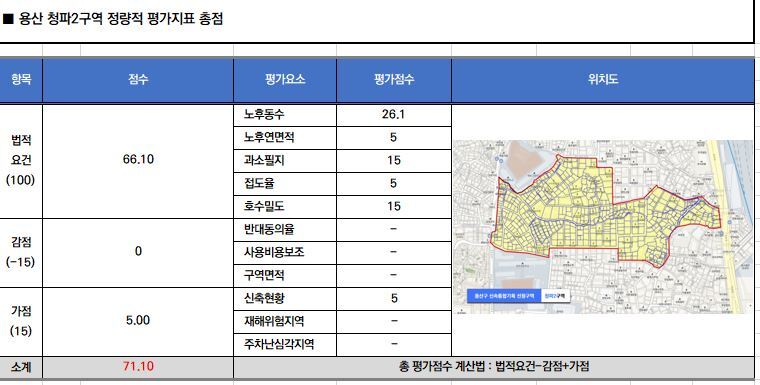The width and height of the screenshot is (760, 385).
Task: Select the '접도율' cell
Action: pos(285,184)
